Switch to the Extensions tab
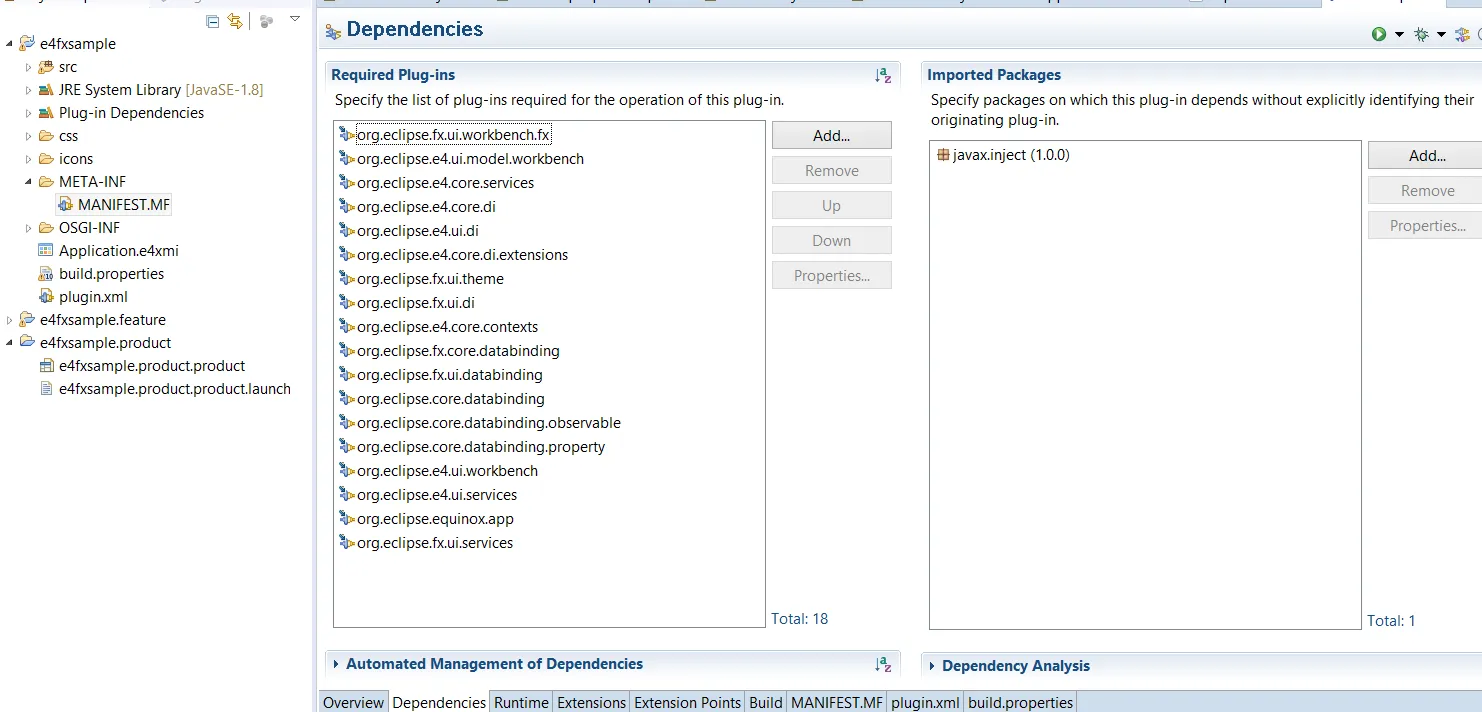Image resolution: width=1482 pixels, height=712 pixels. tap(591, 702)
